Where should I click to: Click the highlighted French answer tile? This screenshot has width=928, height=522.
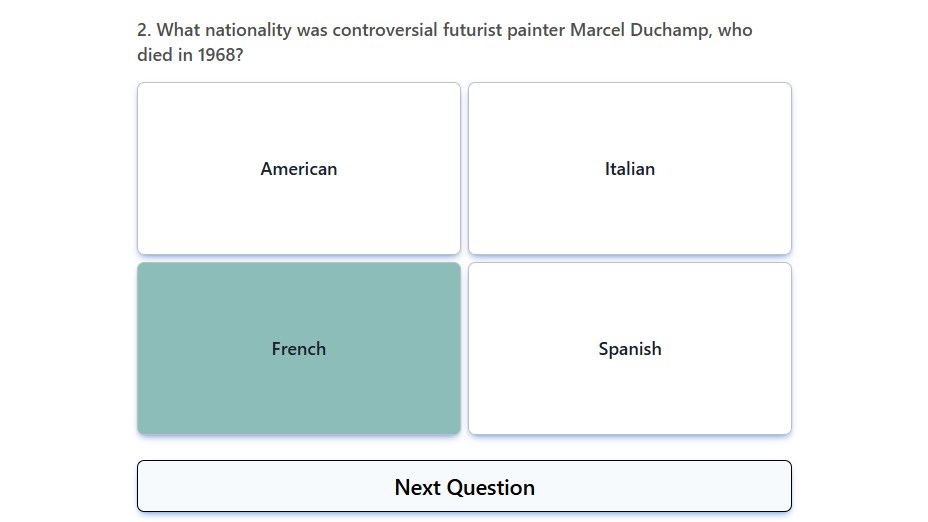[299, 349]
